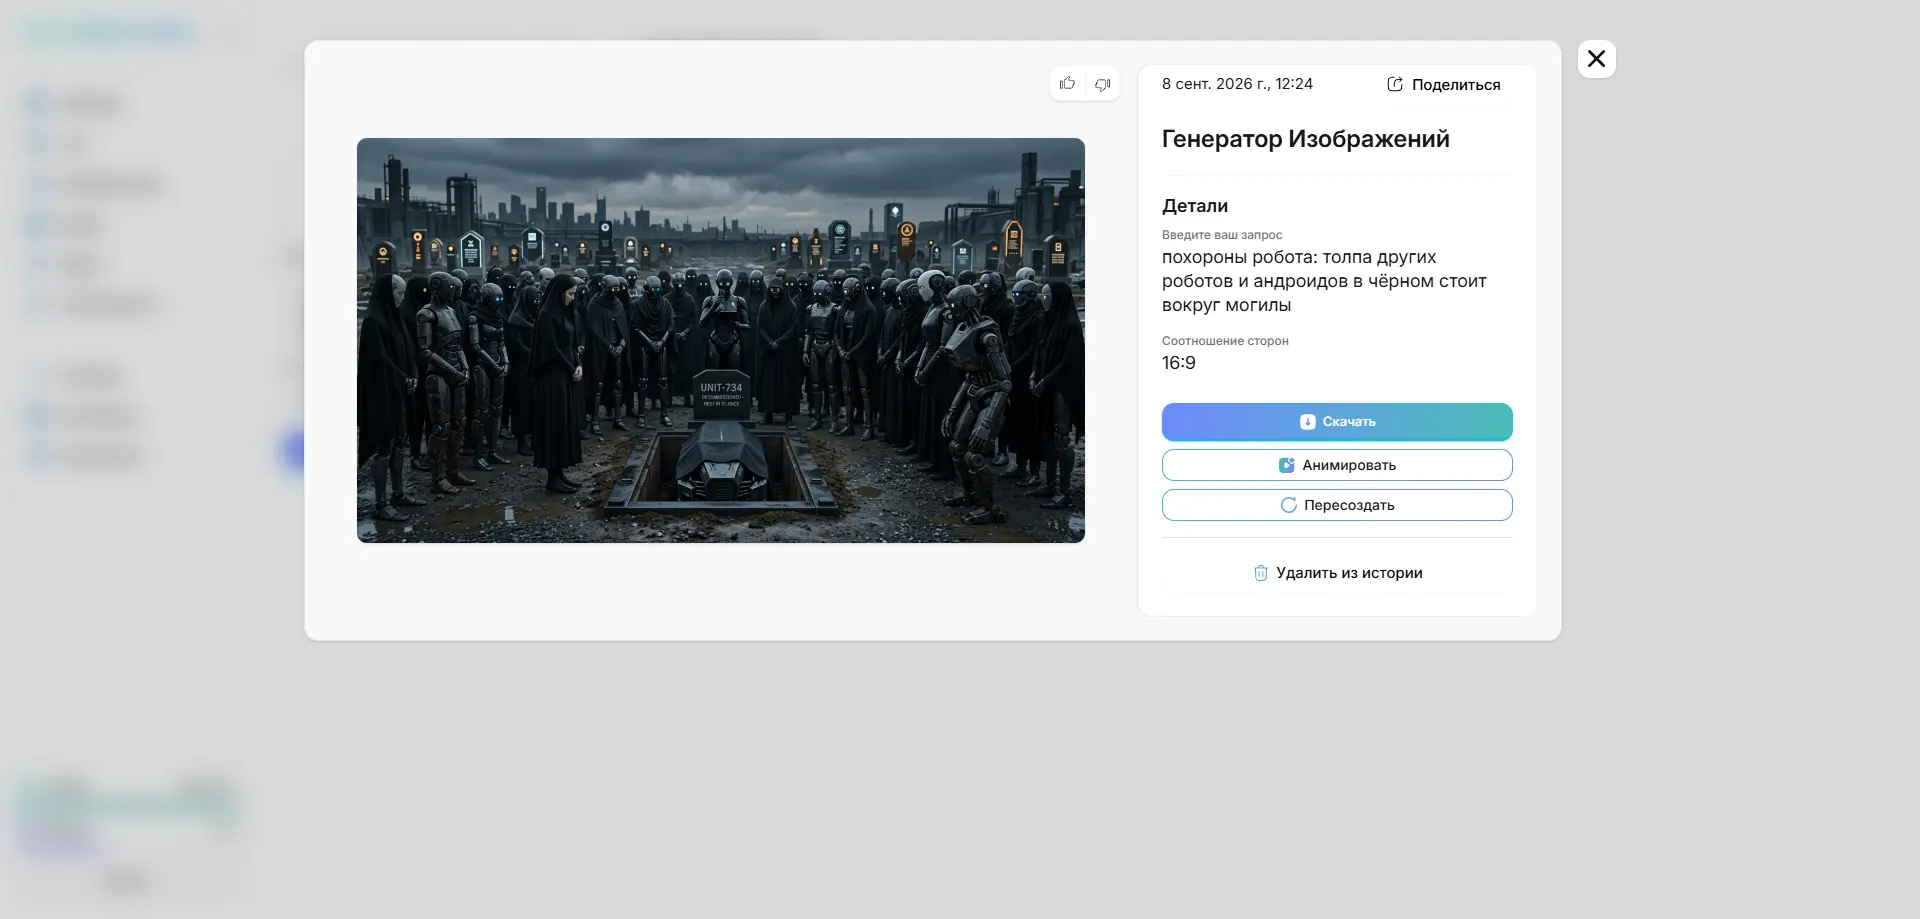This screenshot has height=919, width=1920.
Task: Click the Генератор Изображений heading
Action: 1305,139
